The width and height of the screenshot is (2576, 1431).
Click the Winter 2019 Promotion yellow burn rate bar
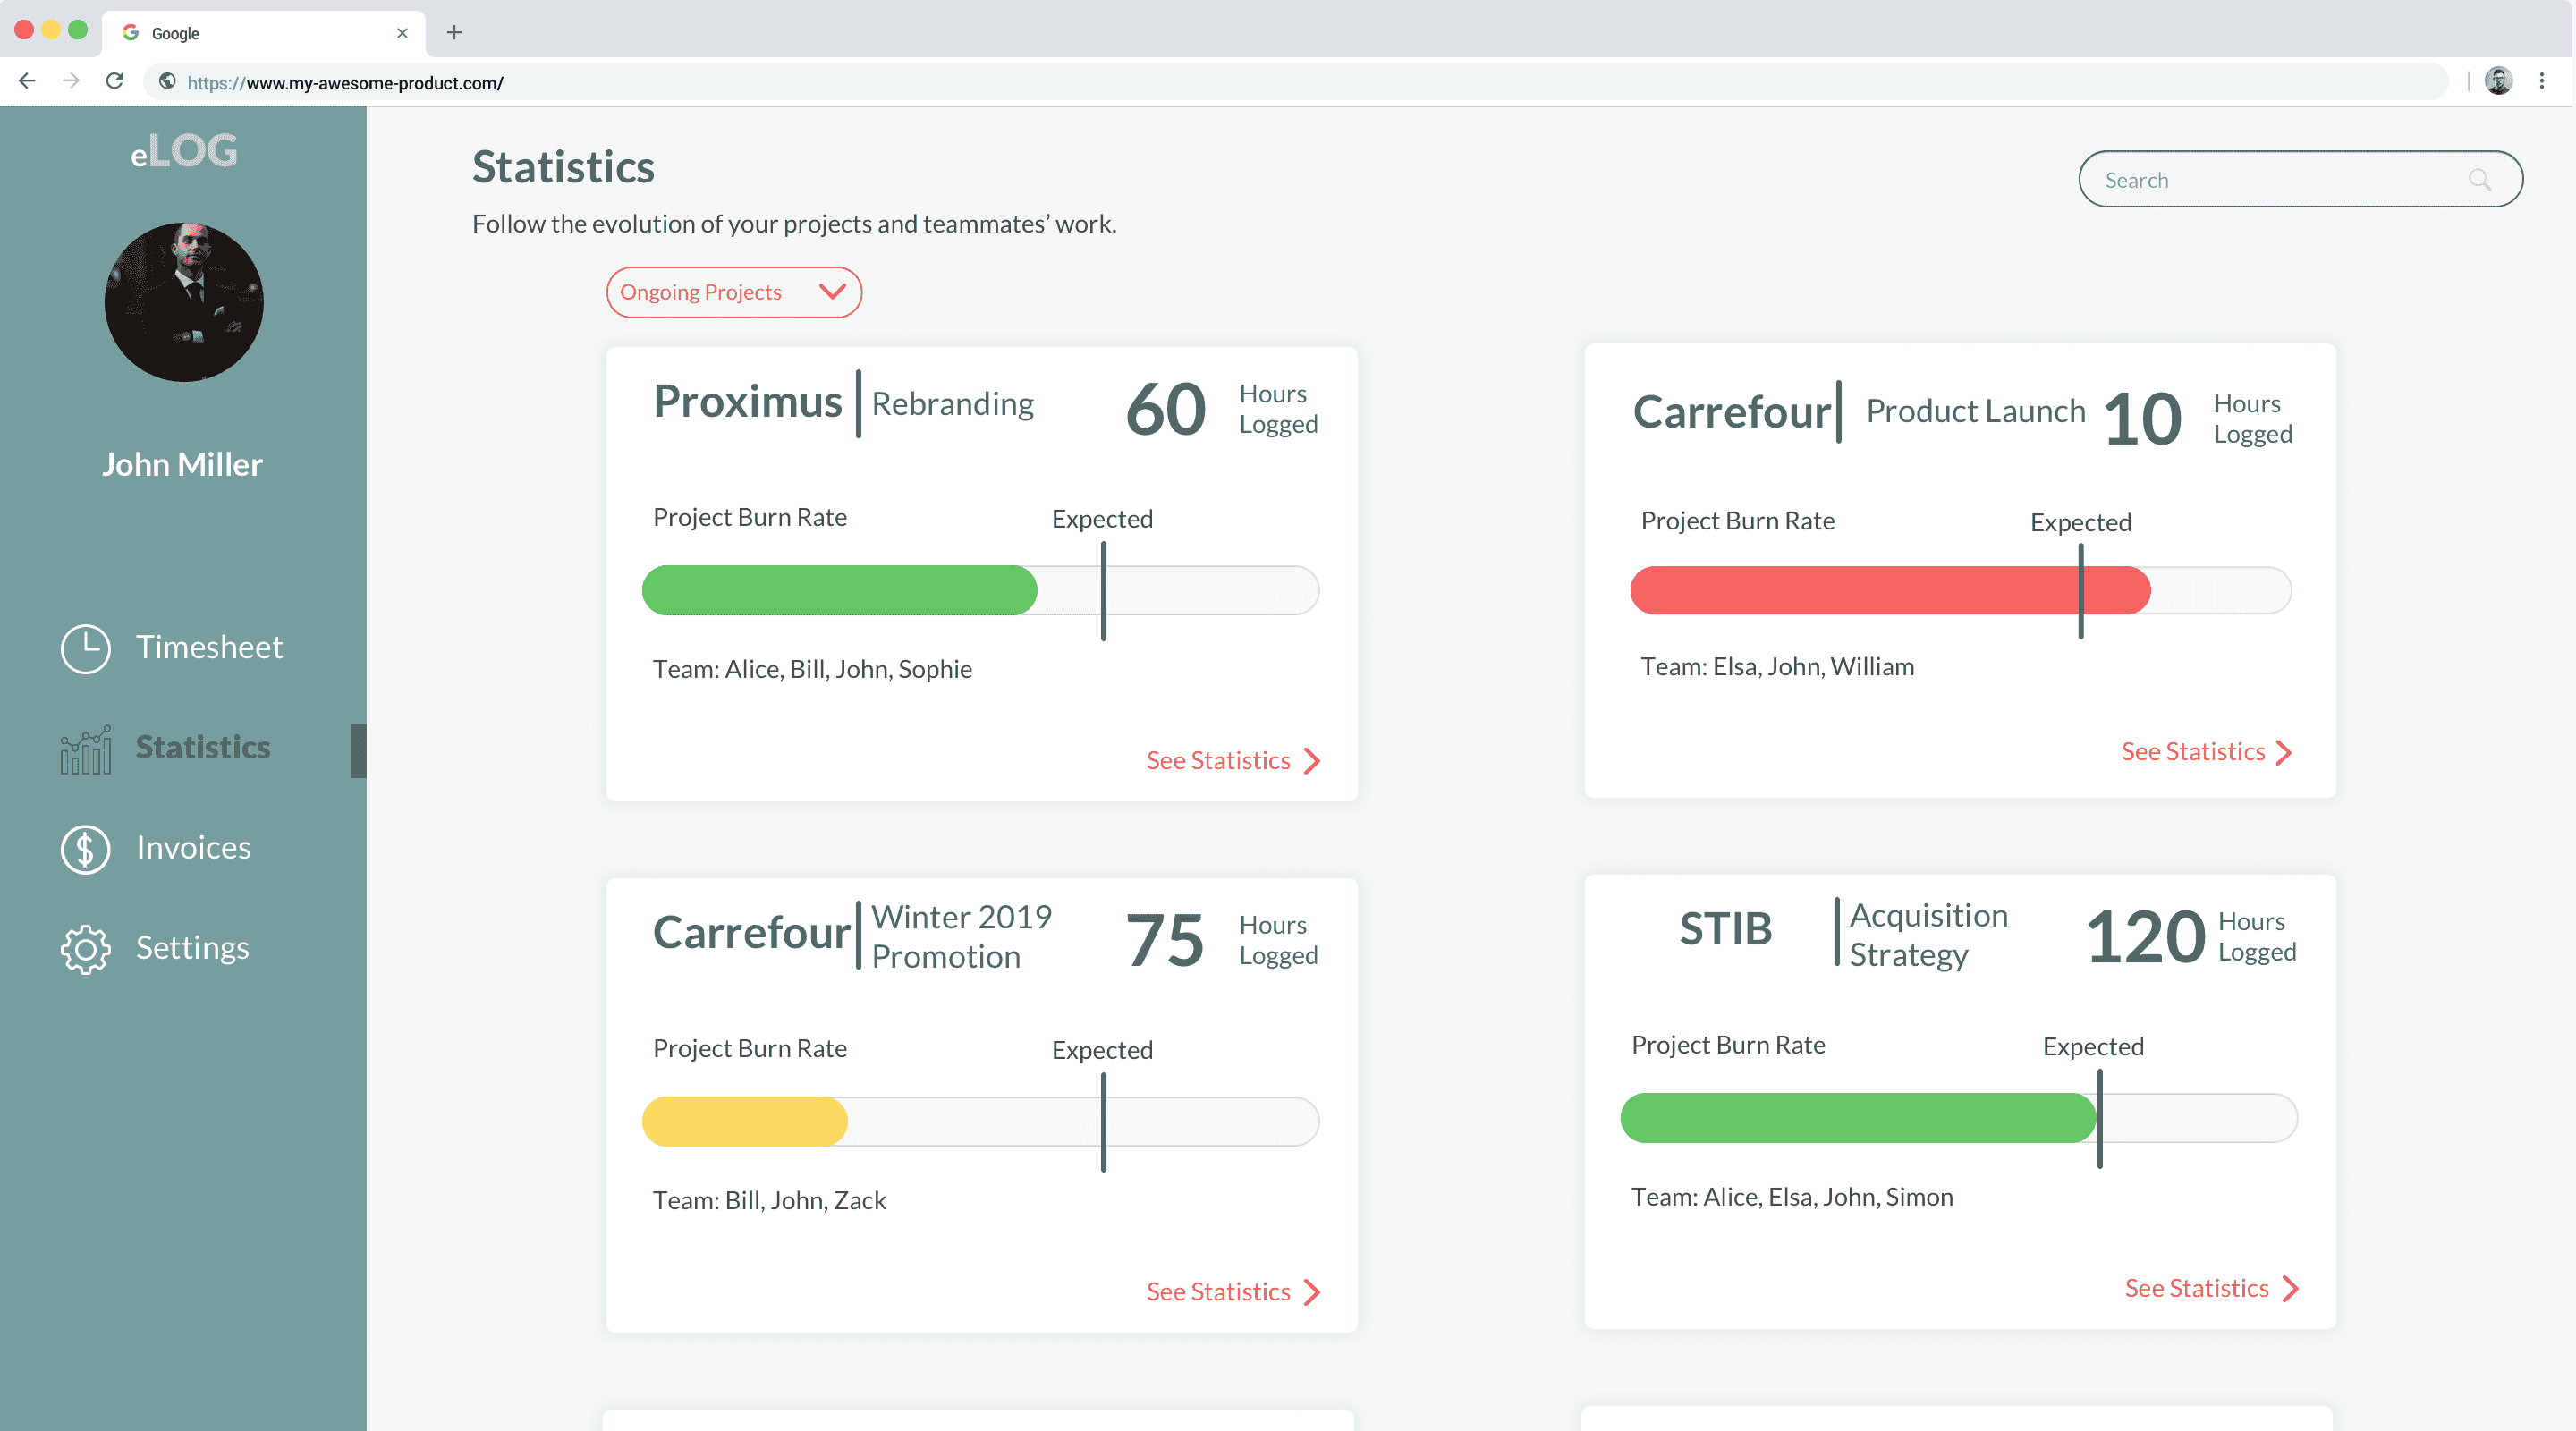(745, 1121)
